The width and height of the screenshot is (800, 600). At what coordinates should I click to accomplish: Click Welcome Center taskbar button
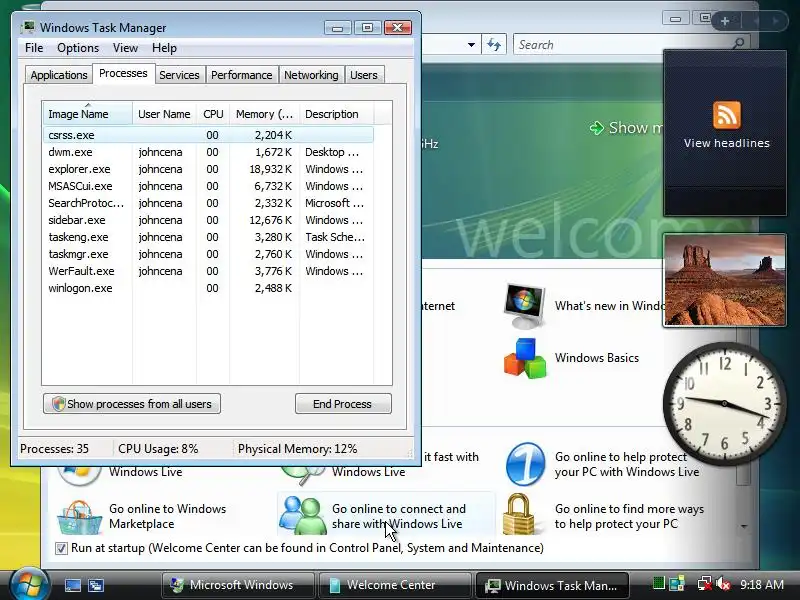393,585
